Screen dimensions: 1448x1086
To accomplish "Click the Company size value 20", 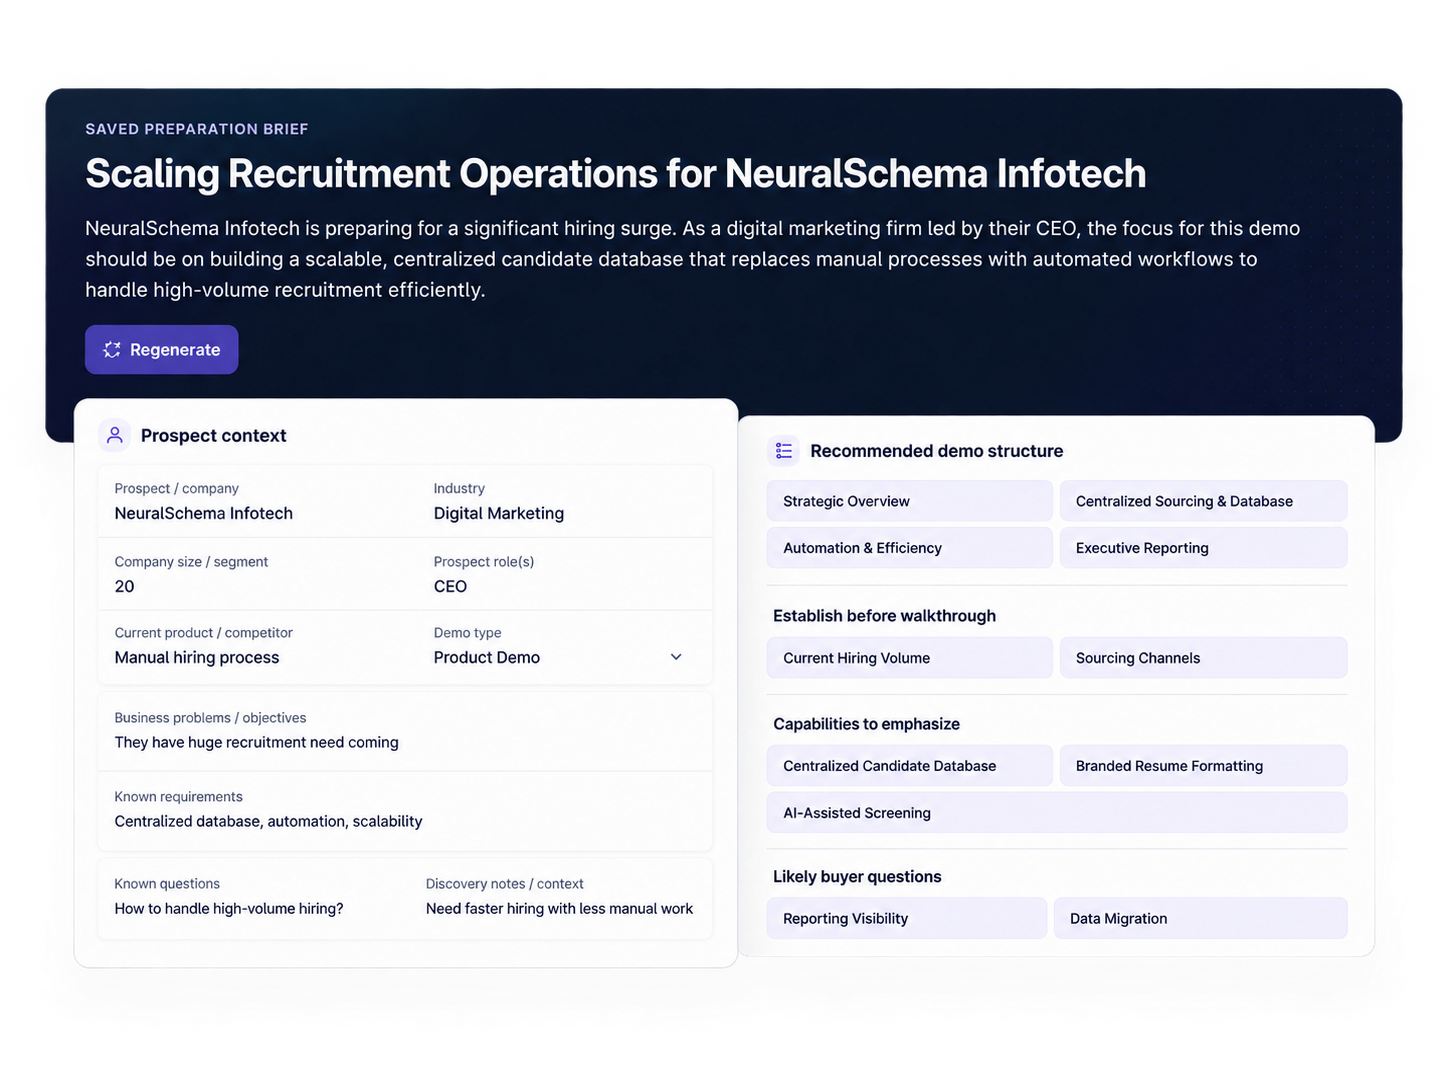I will pos(124,586).
